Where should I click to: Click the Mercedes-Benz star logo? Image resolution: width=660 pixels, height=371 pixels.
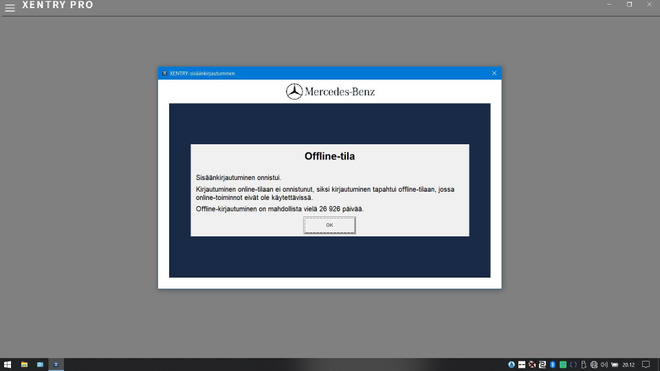[x=294, y=91]
